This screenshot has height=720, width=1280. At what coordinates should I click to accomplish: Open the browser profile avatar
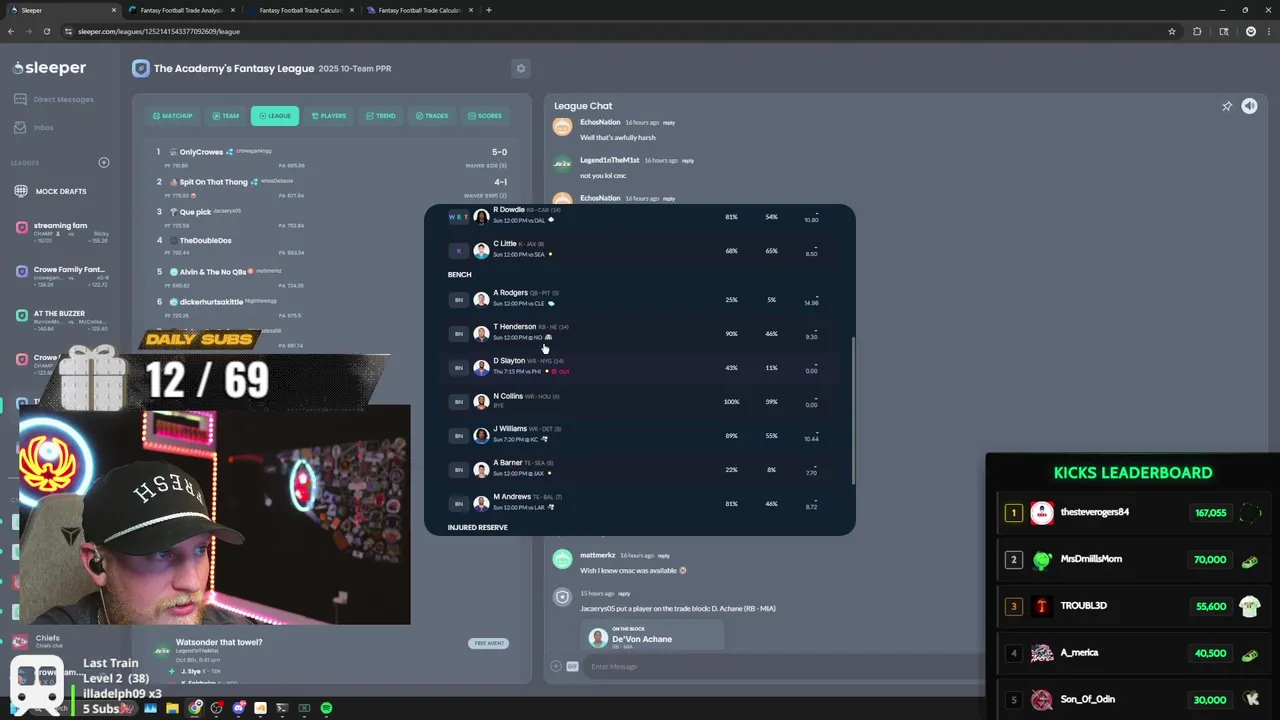coord(1250,31)
